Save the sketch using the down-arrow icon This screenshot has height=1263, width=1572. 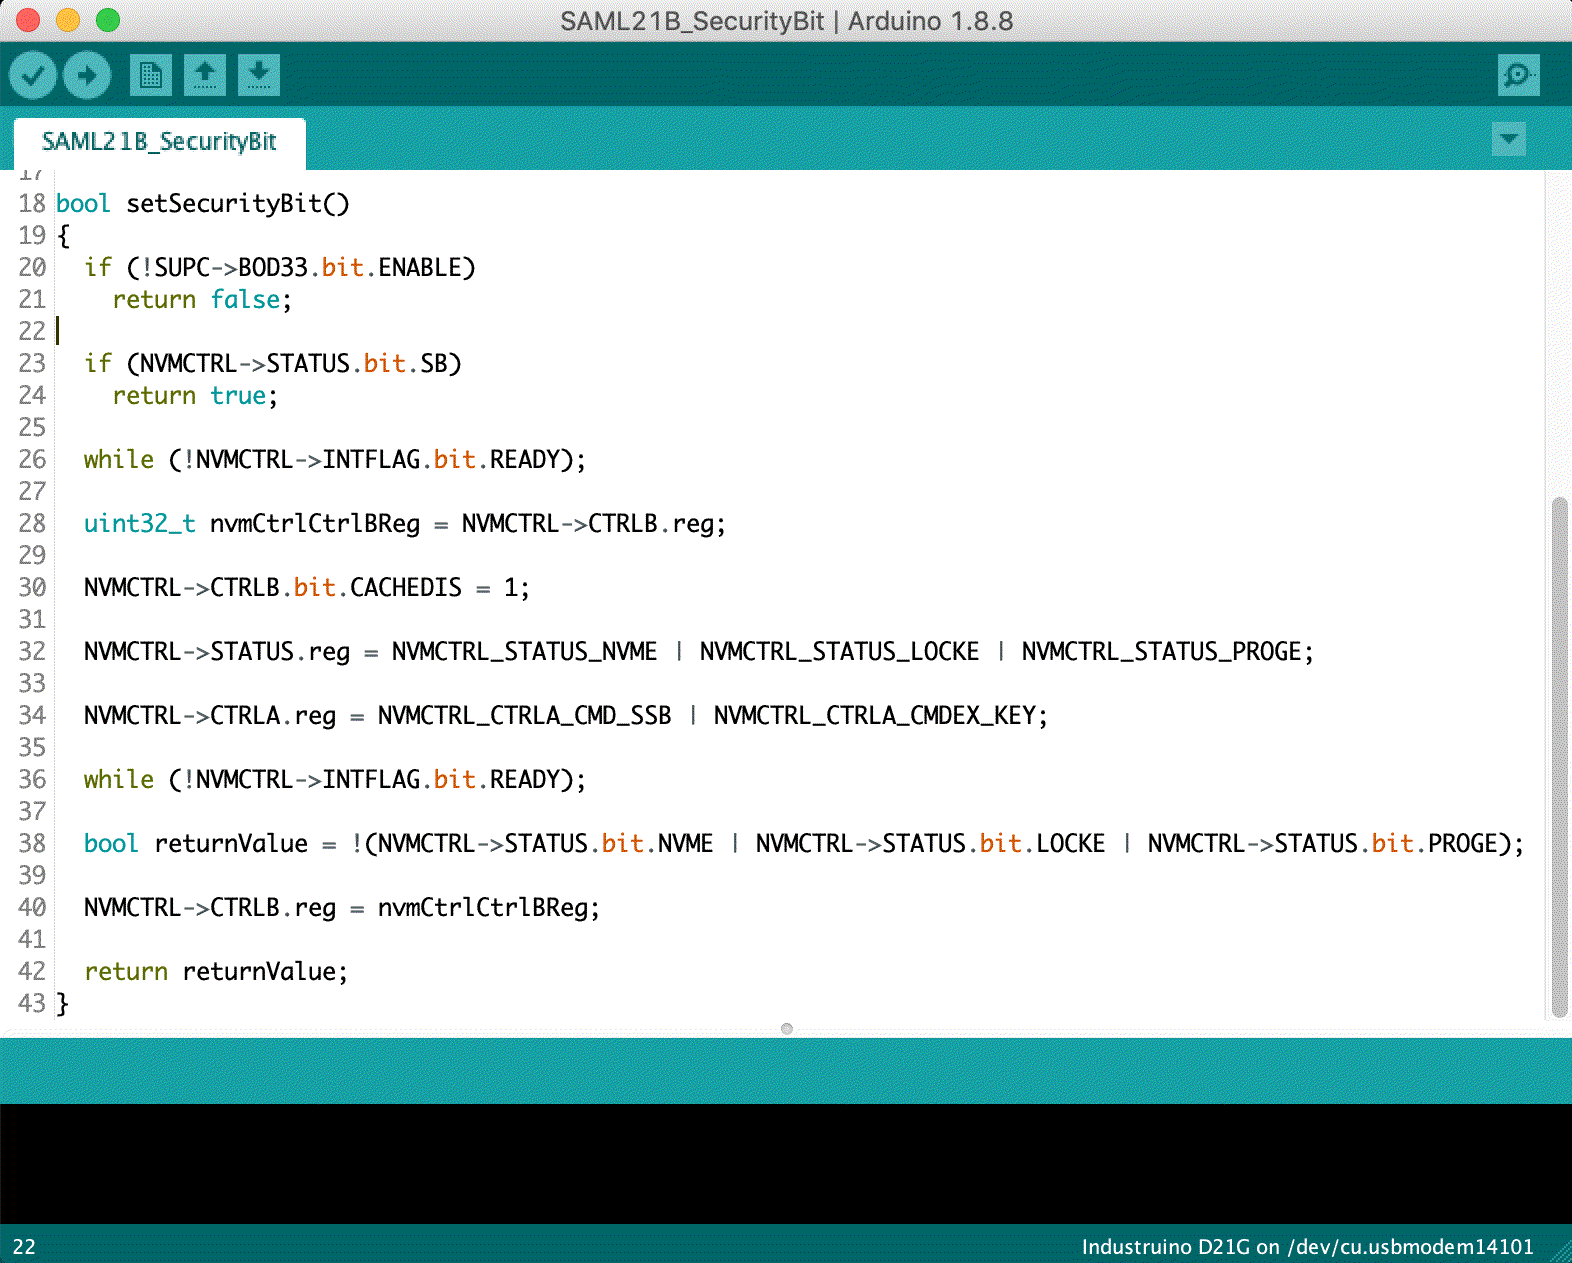click(259, 75)
